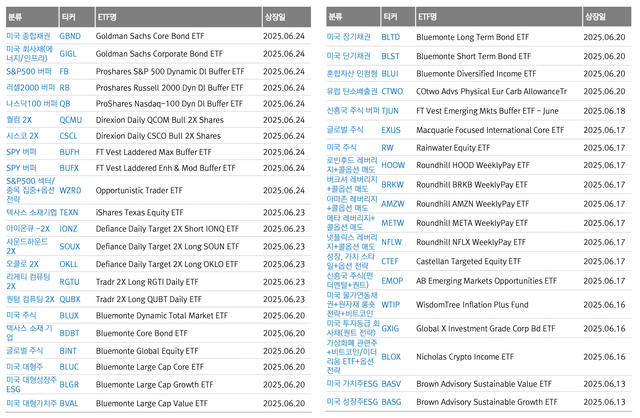Click the BLOX ticker
Image resolution: width=640 pixels, height=418 pixels.
391,357
